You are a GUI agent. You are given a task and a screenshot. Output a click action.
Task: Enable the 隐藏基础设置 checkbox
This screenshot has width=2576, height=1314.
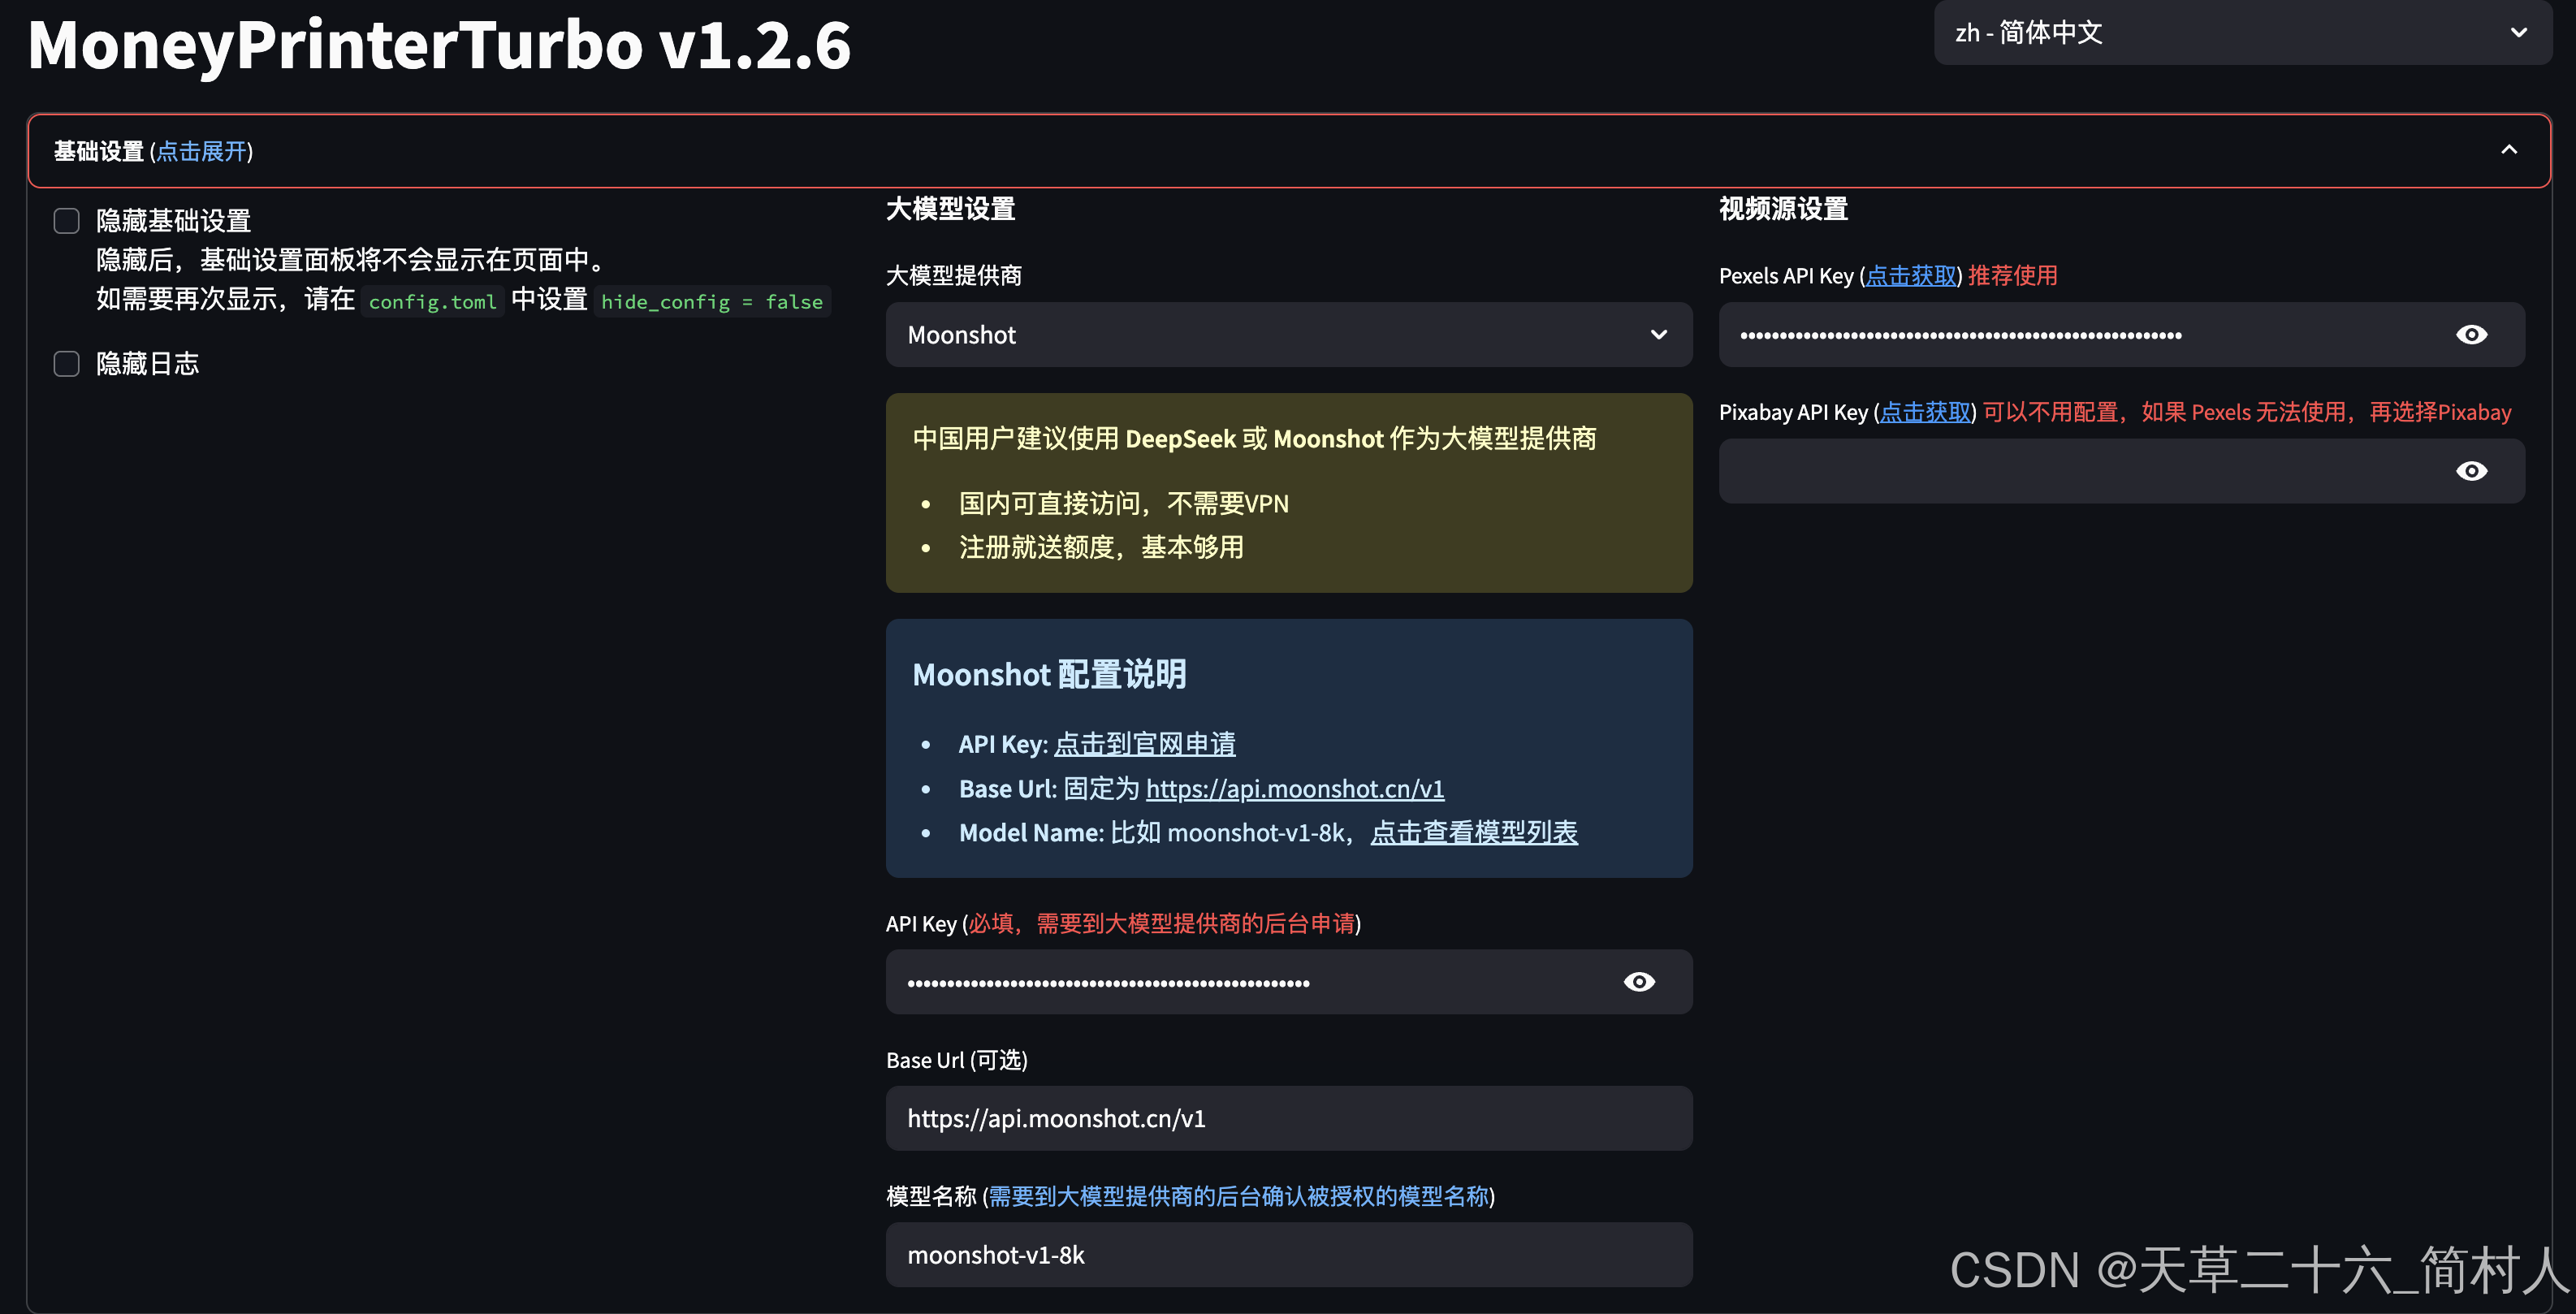point(66,220)
